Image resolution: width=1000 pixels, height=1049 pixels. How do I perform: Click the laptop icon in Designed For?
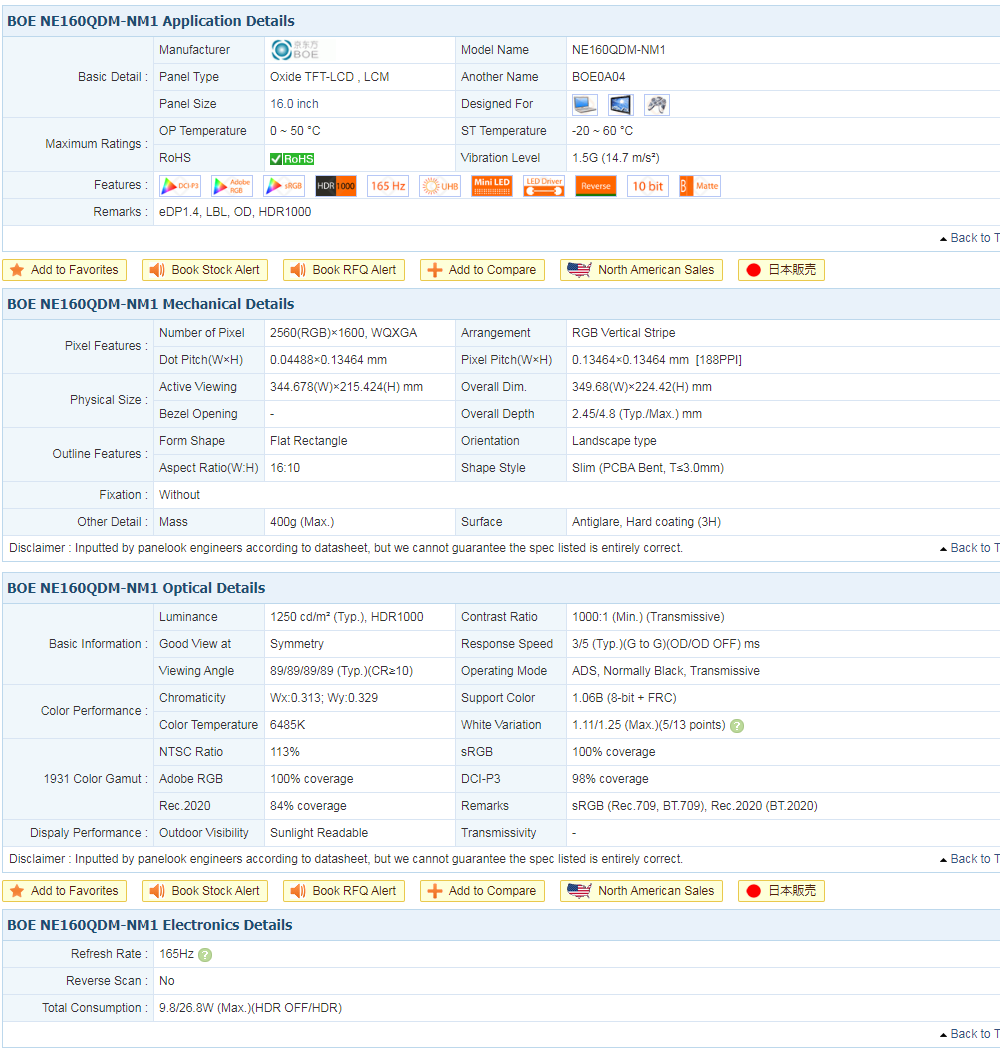(x=585, y=104)
